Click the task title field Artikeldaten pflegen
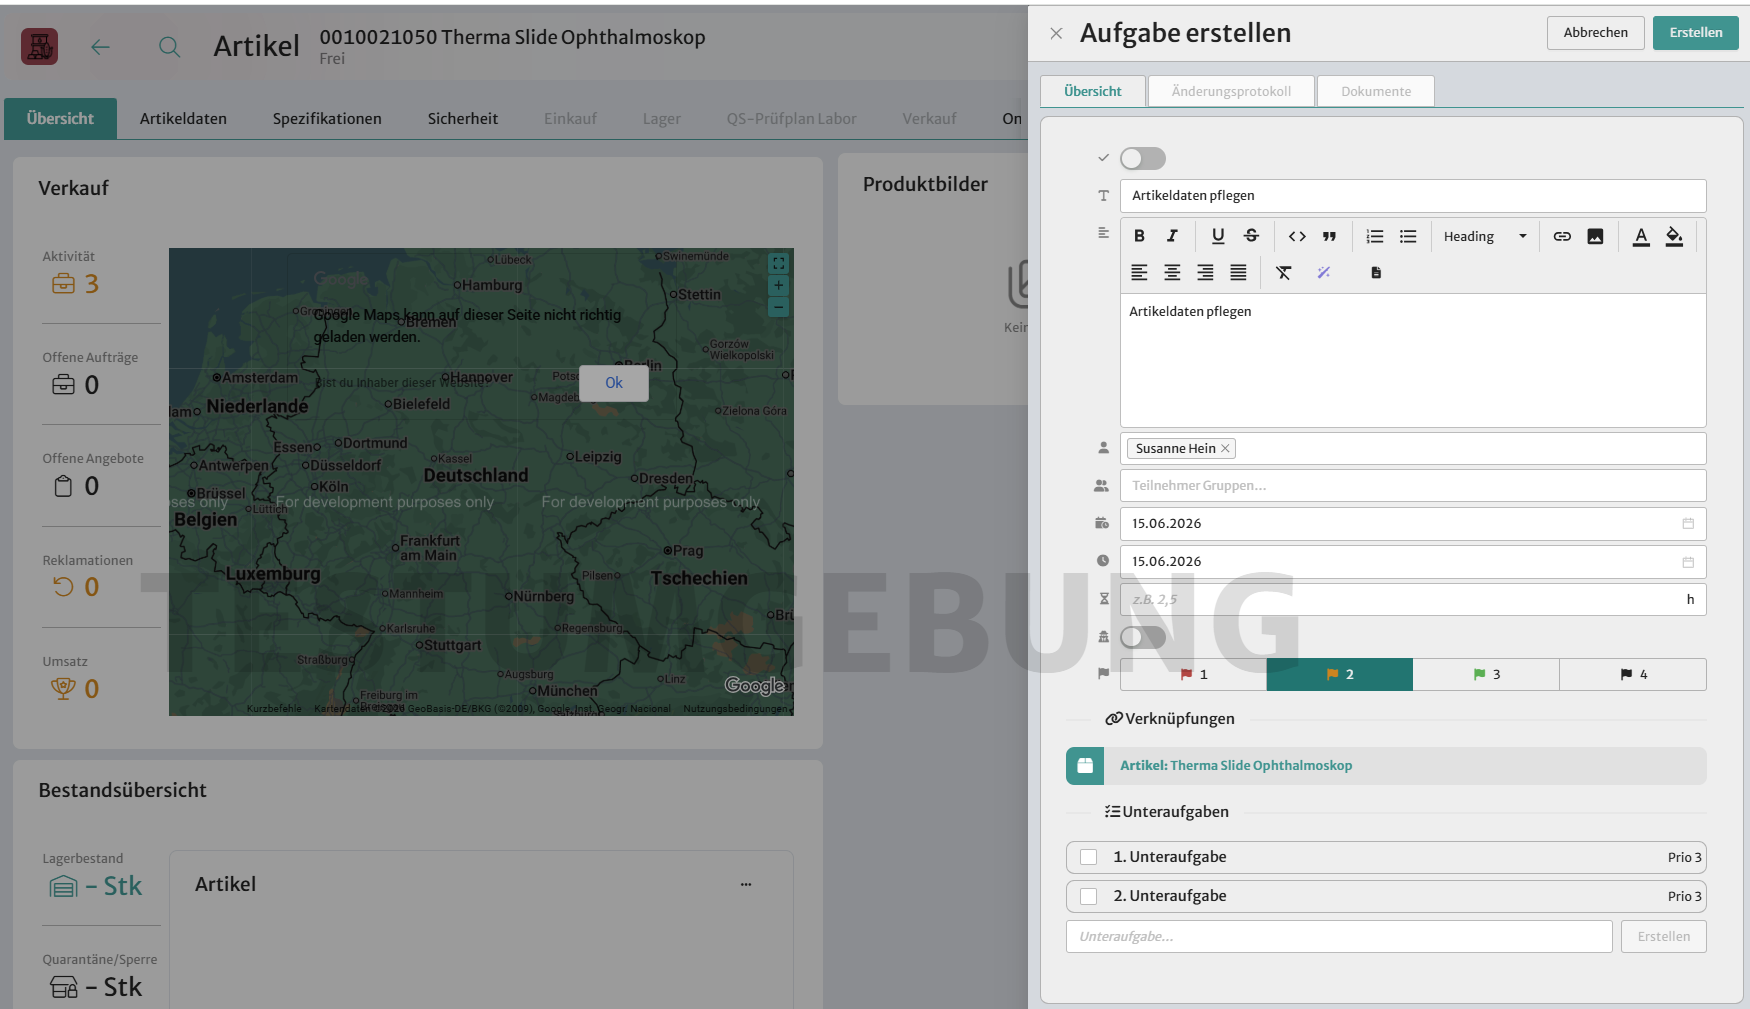Viewport: 1750px width, 1009px height. click(1413, 196)
